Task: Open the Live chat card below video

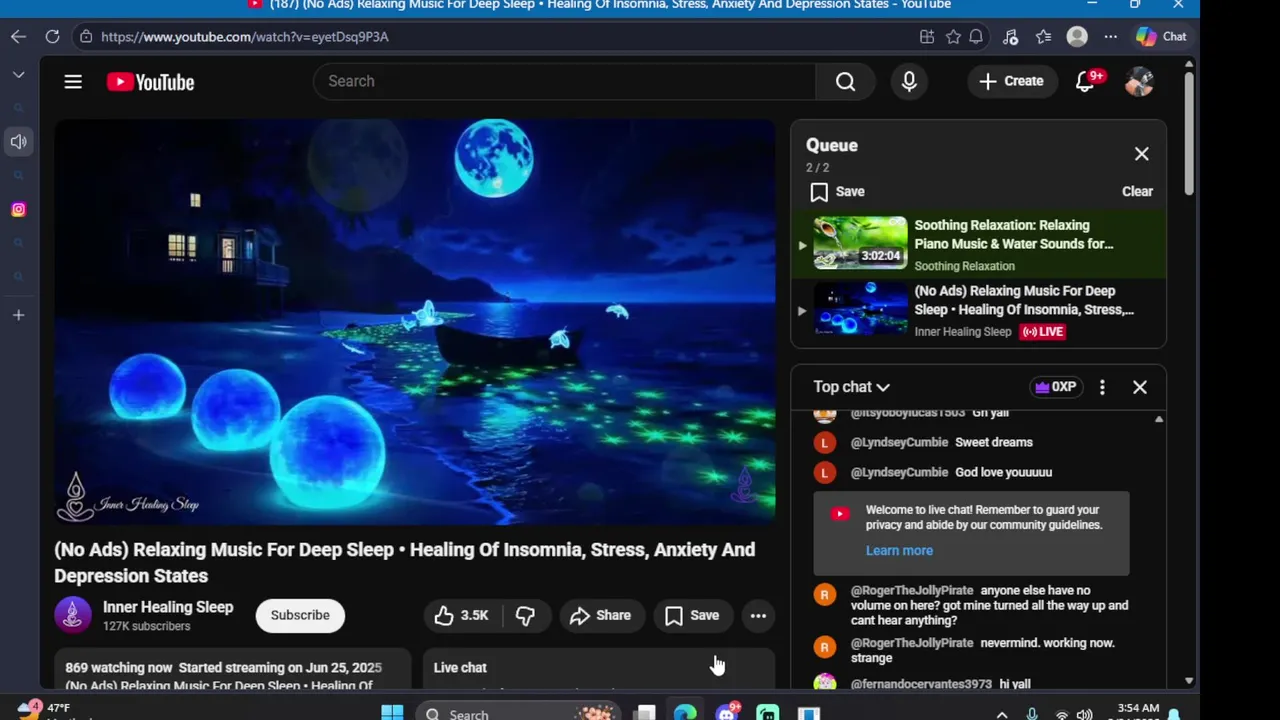Action: [x=599, y=668]
